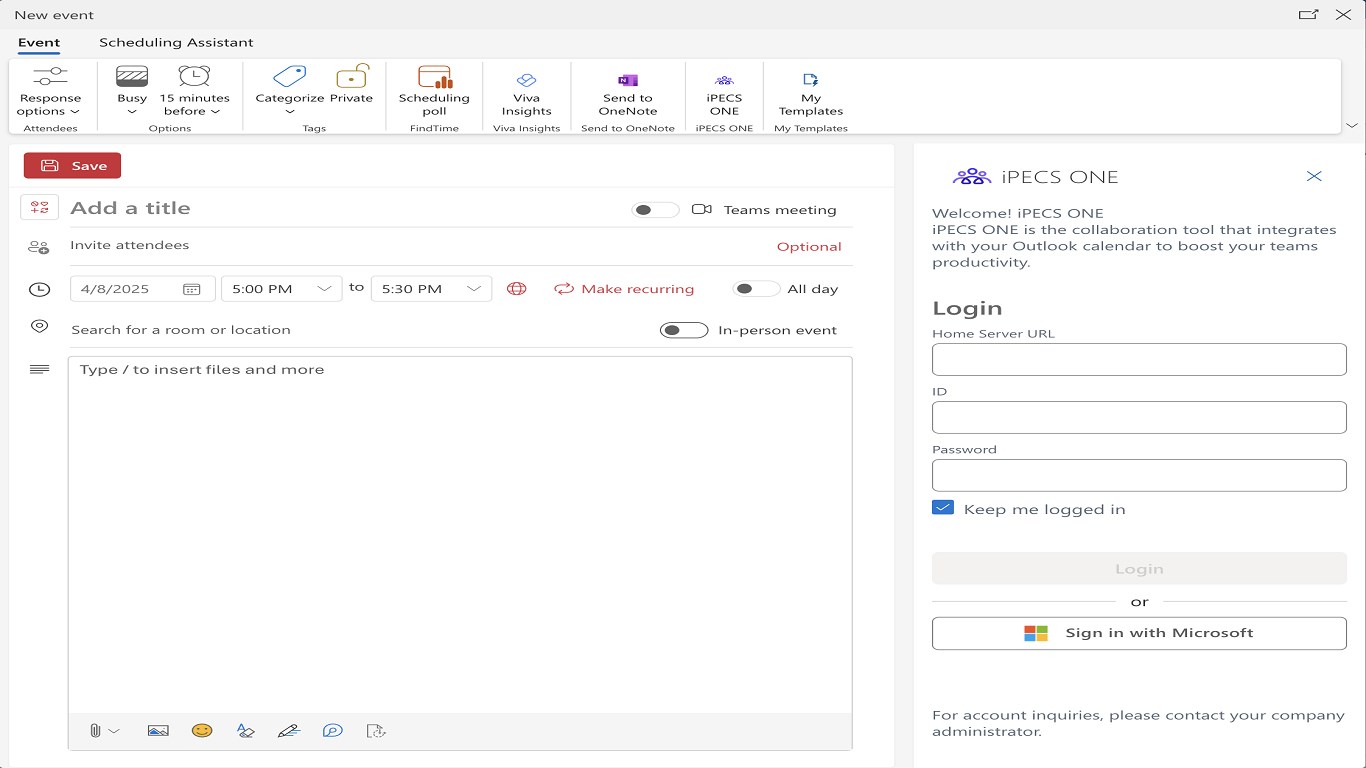Toggle the All day switch

tap(756, 289)
